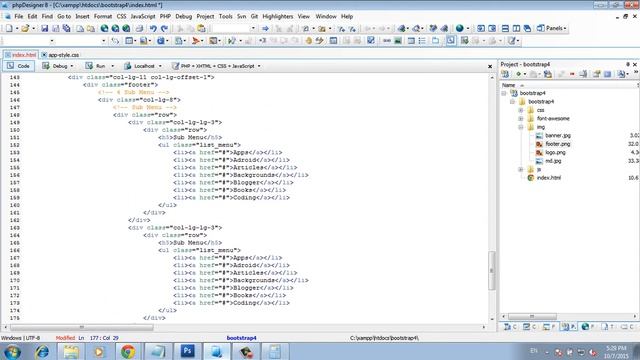Close the code editor with X button
This screenshot has width=640, height=360.
(x=490, y=66)
